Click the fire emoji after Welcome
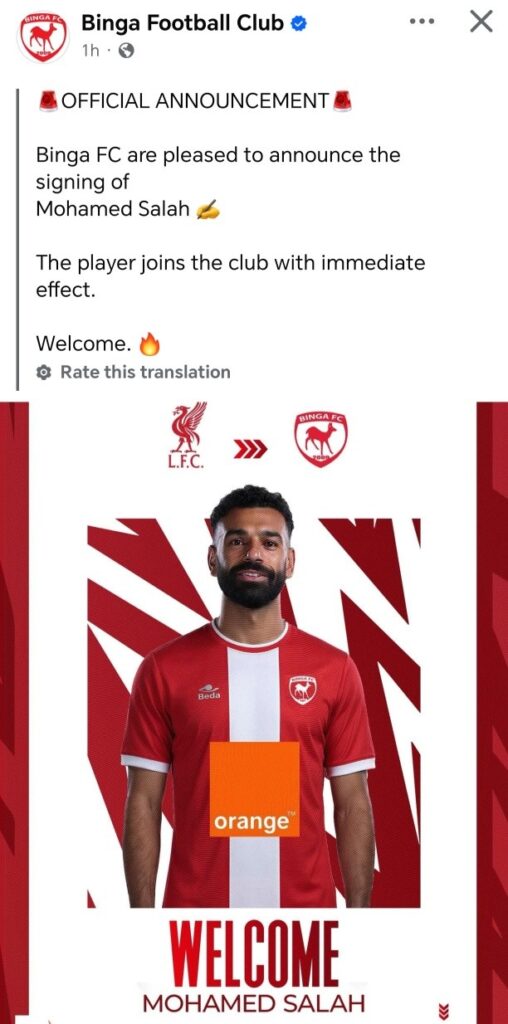Viewport: 508px width, 1024px height. (150, 344)
